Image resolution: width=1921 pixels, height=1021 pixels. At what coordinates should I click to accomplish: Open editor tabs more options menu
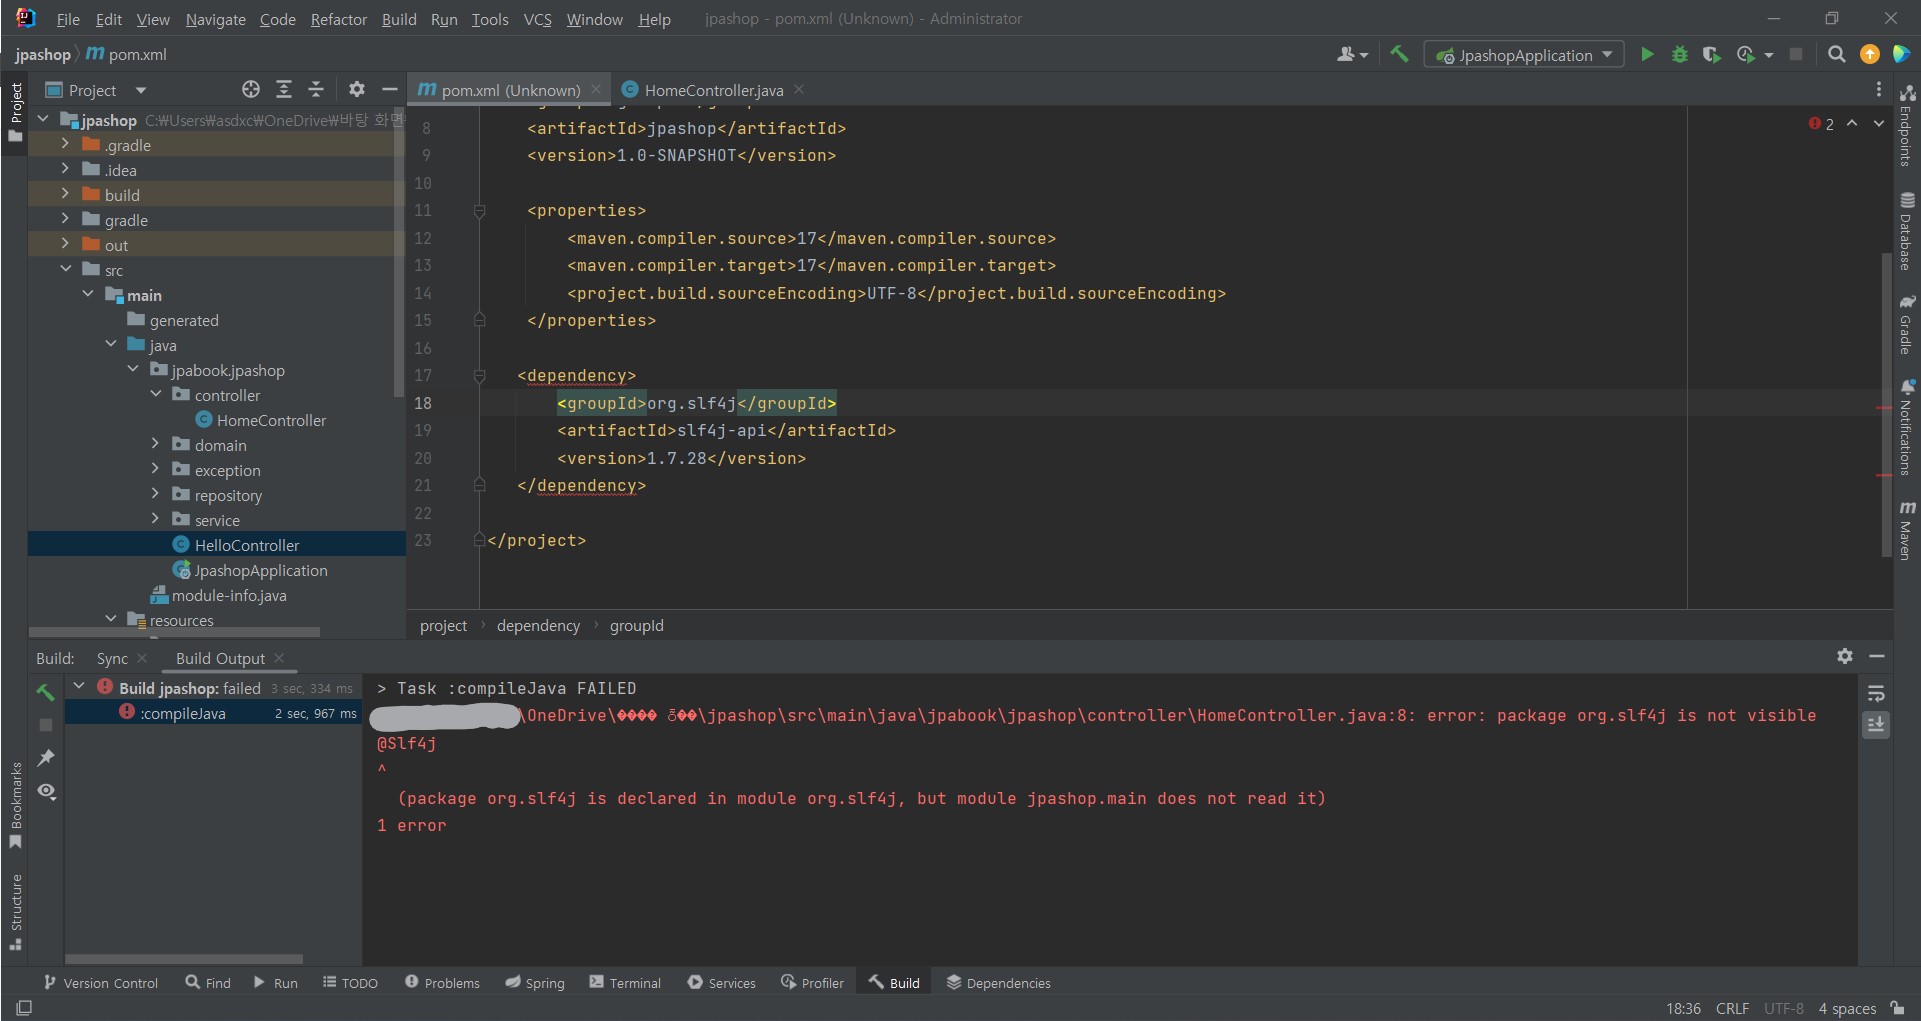1878,89
